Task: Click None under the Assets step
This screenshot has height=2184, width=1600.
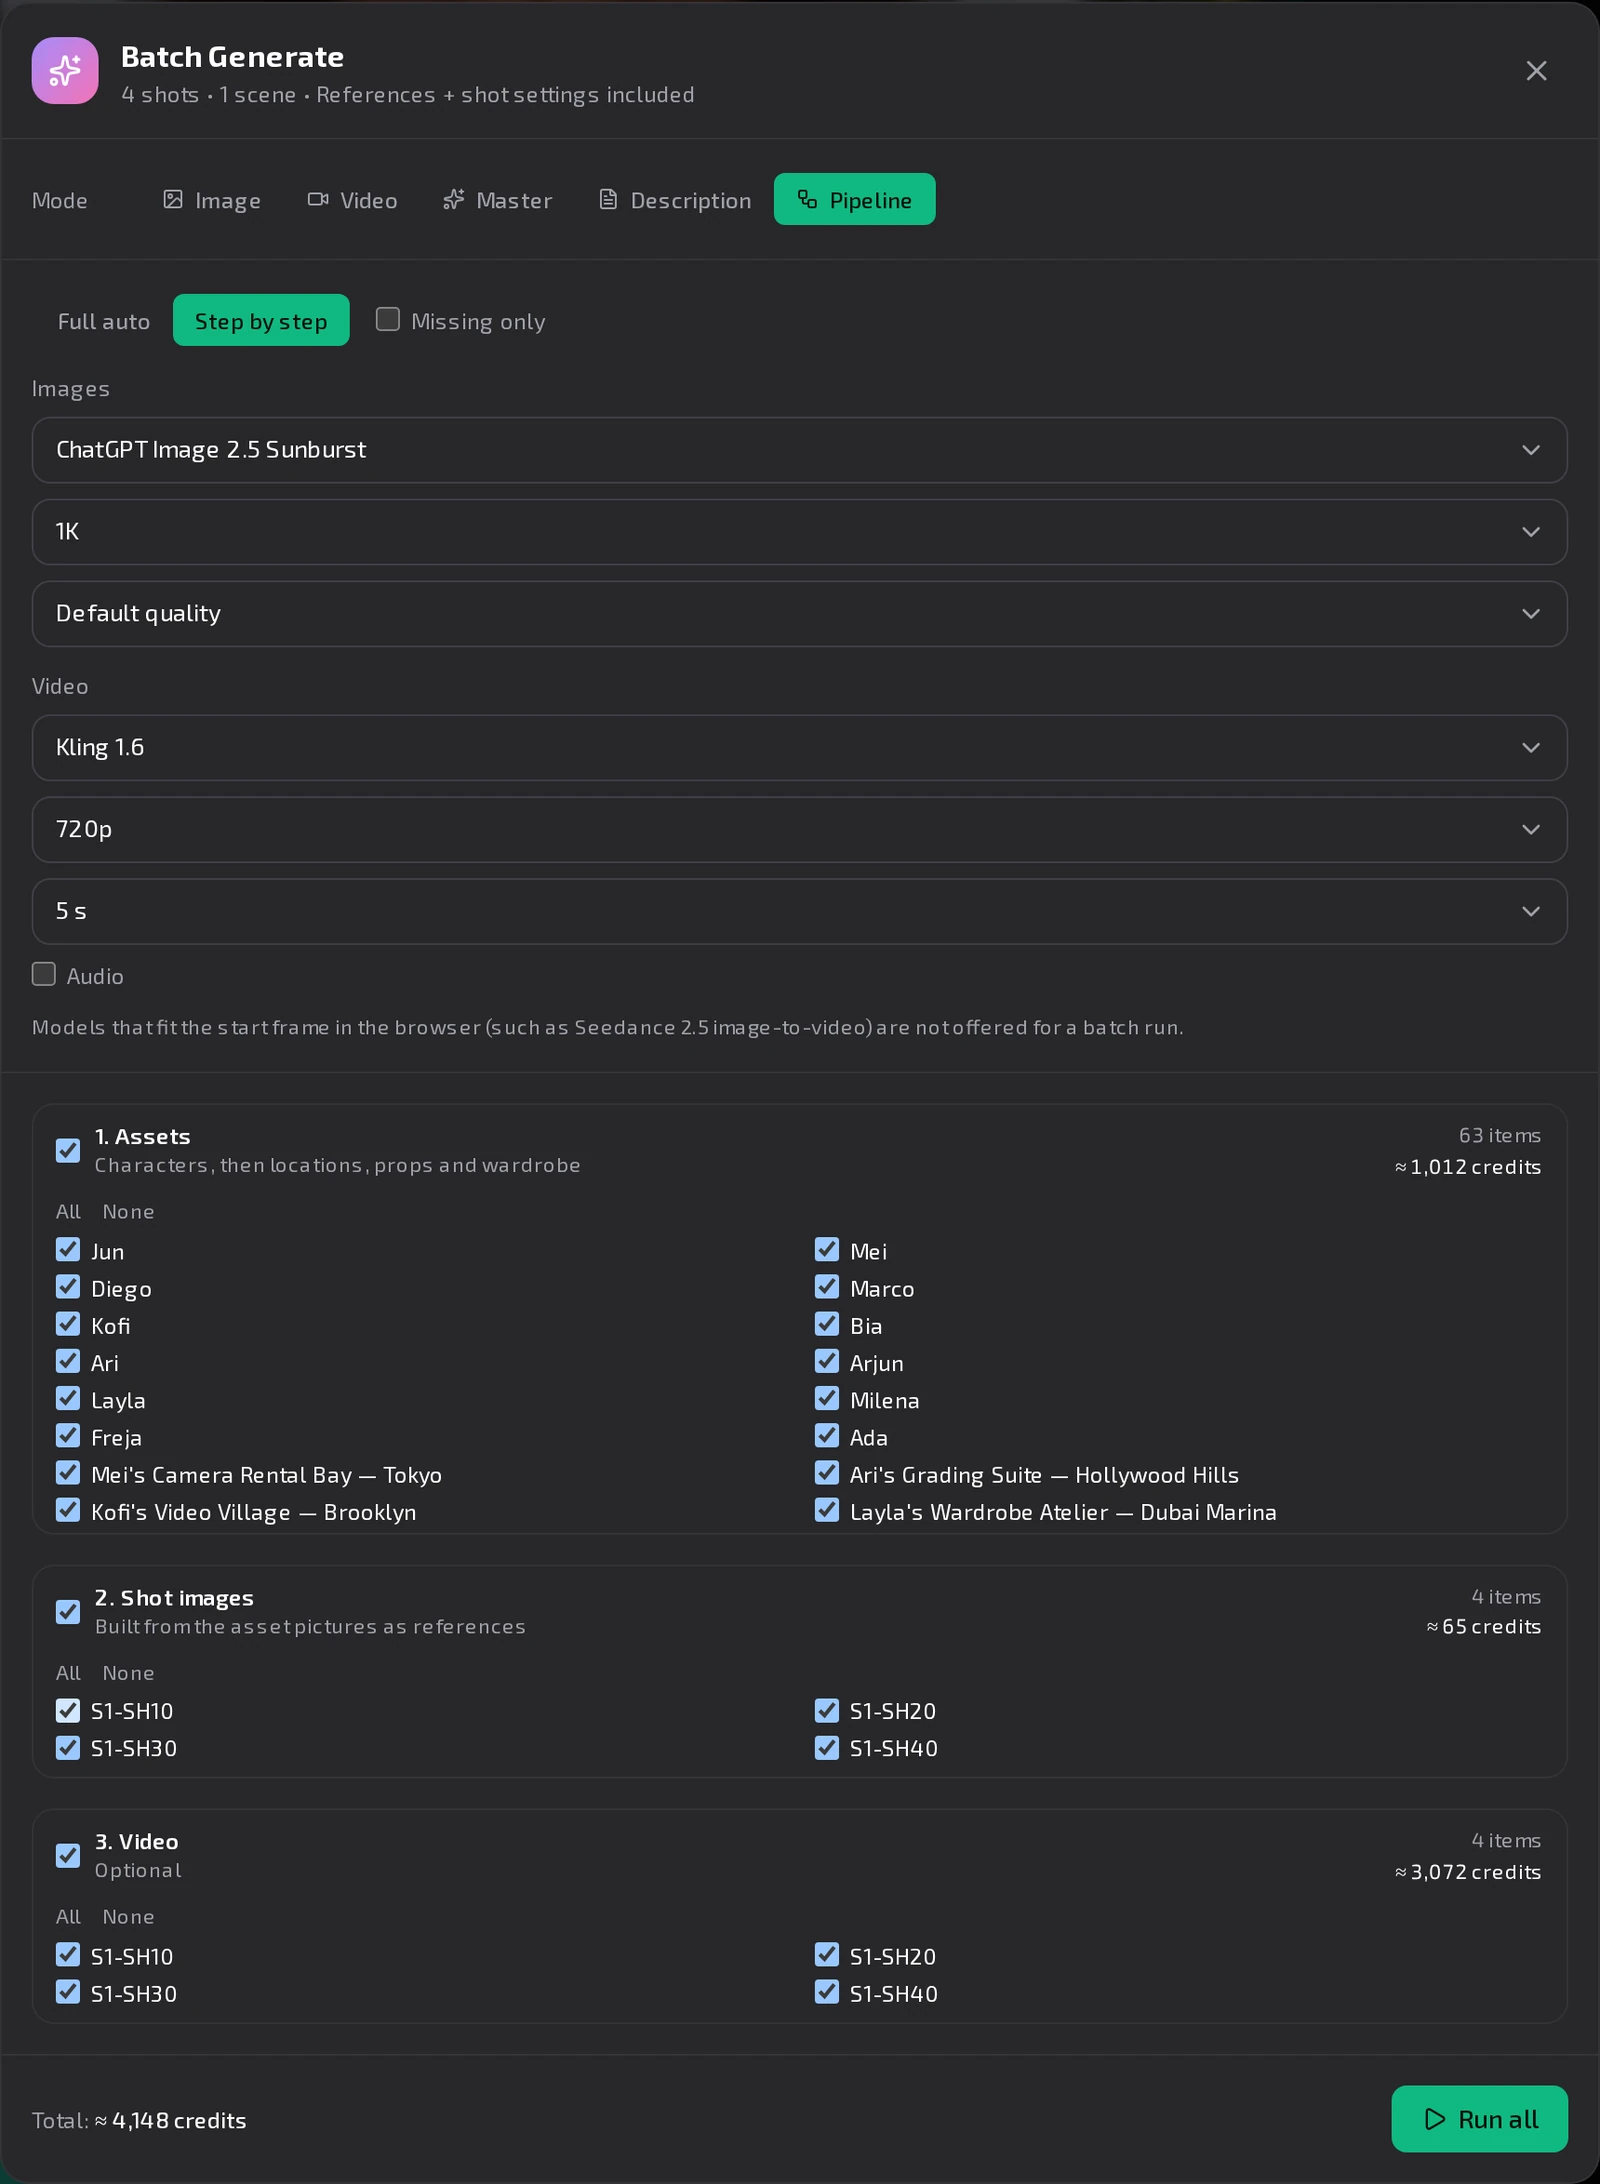Action: click(128, 1212)
